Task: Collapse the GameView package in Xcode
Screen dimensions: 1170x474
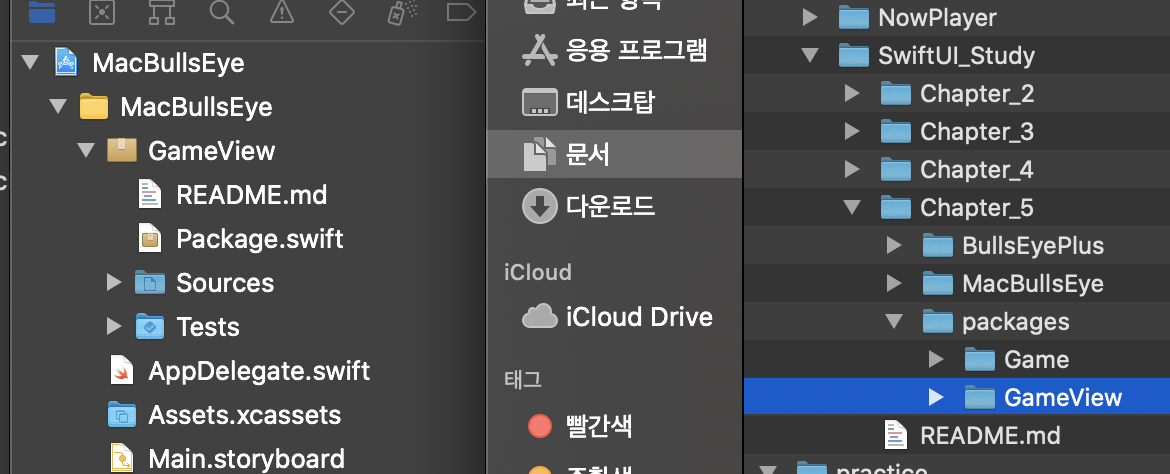Action: tap(85, 151)
